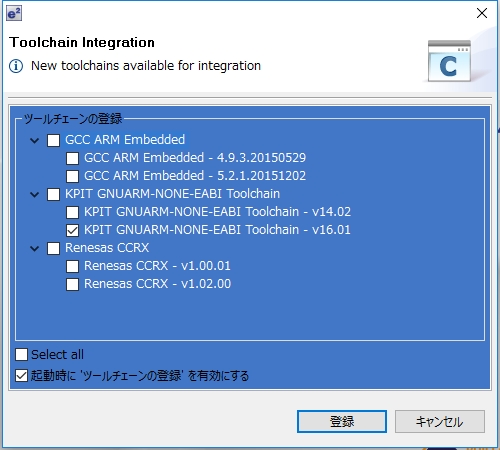Image resolution: width=500 pixels, height=450 pixels.
Task: Toggle the Select all checkbox
Action: pos(21,355)
